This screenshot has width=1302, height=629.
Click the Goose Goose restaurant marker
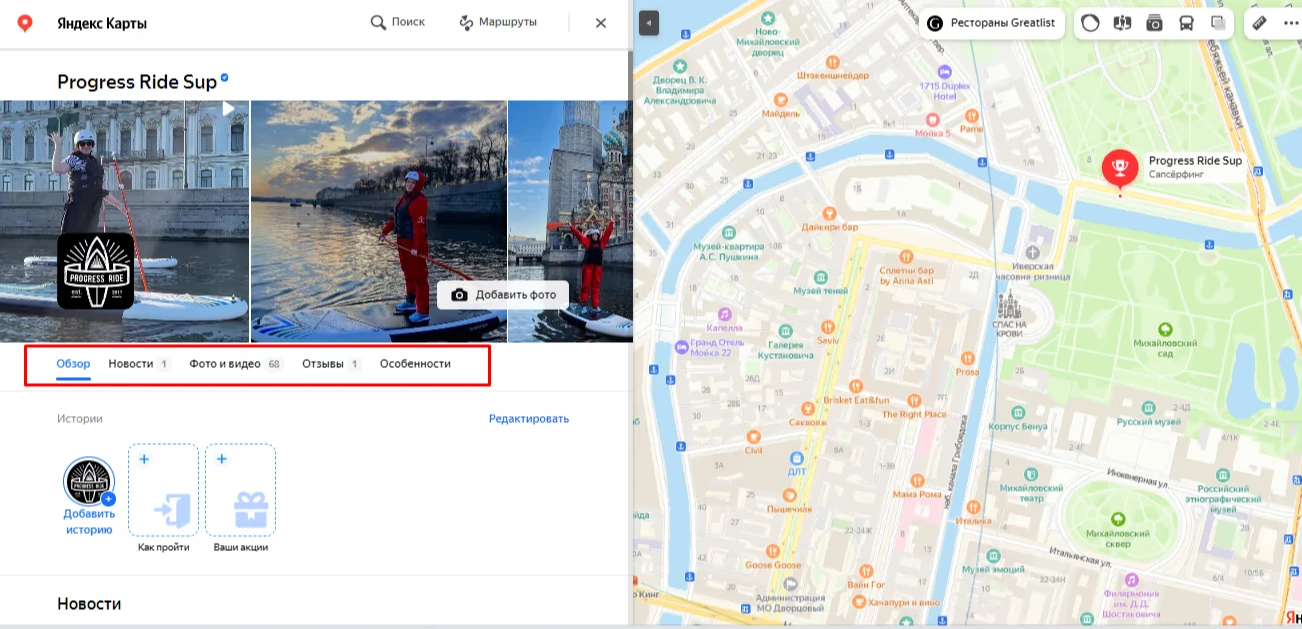[773, 551]
